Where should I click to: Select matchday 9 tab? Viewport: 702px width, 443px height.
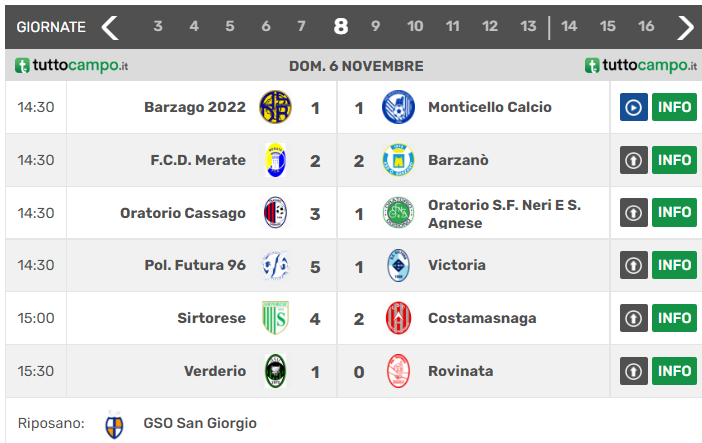pyautogui.click(x=376, y=27)
